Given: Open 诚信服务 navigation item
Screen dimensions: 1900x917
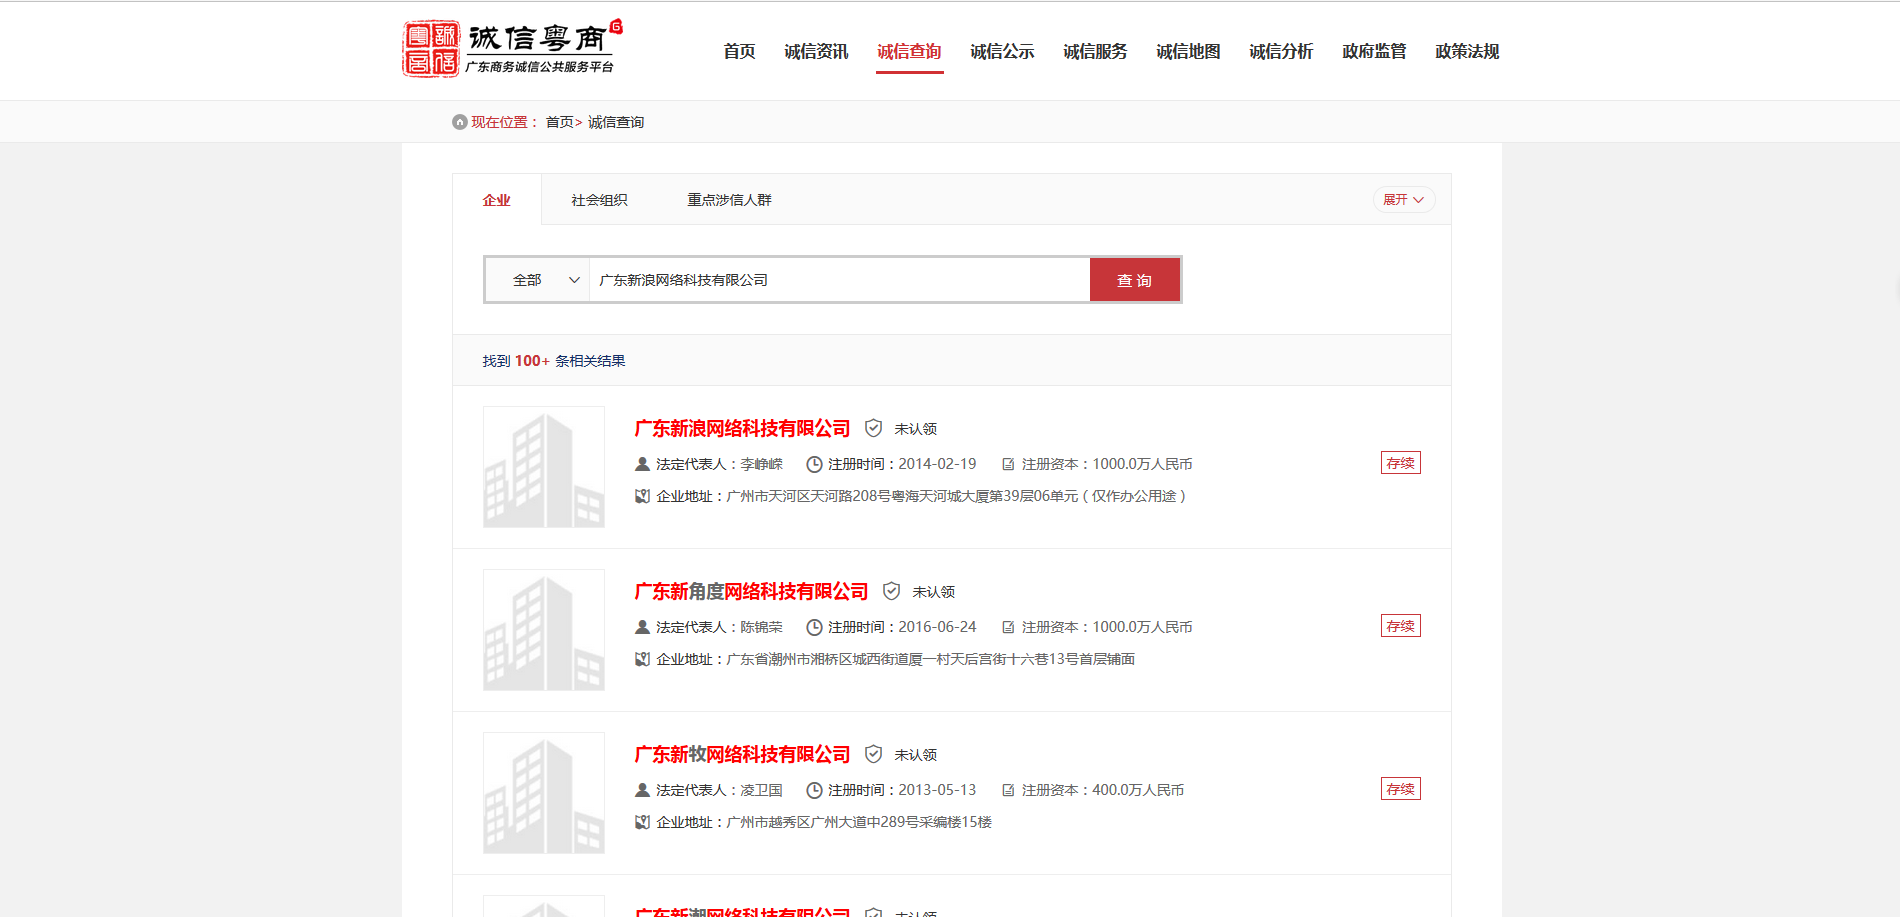Looking at the screenshot, I should click(1095, 51).
